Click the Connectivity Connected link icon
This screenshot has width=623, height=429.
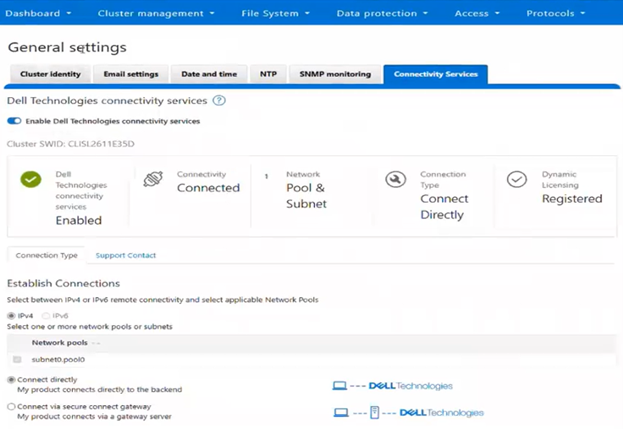[x=153, y=180]
